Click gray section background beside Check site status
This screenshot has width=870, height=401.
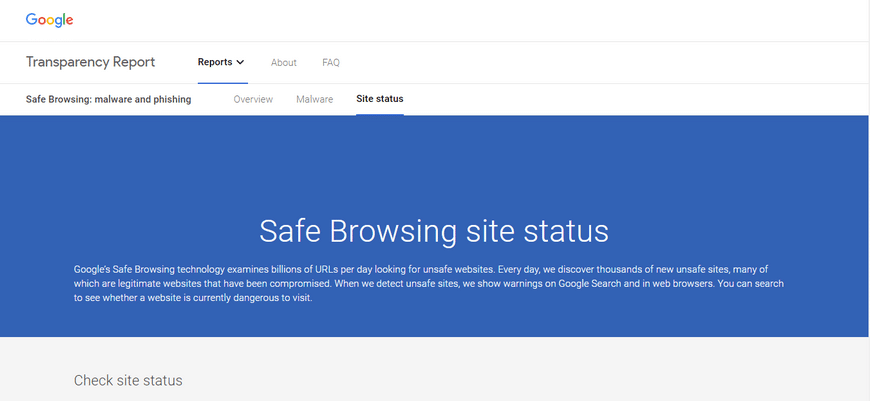tap(499, 380)
